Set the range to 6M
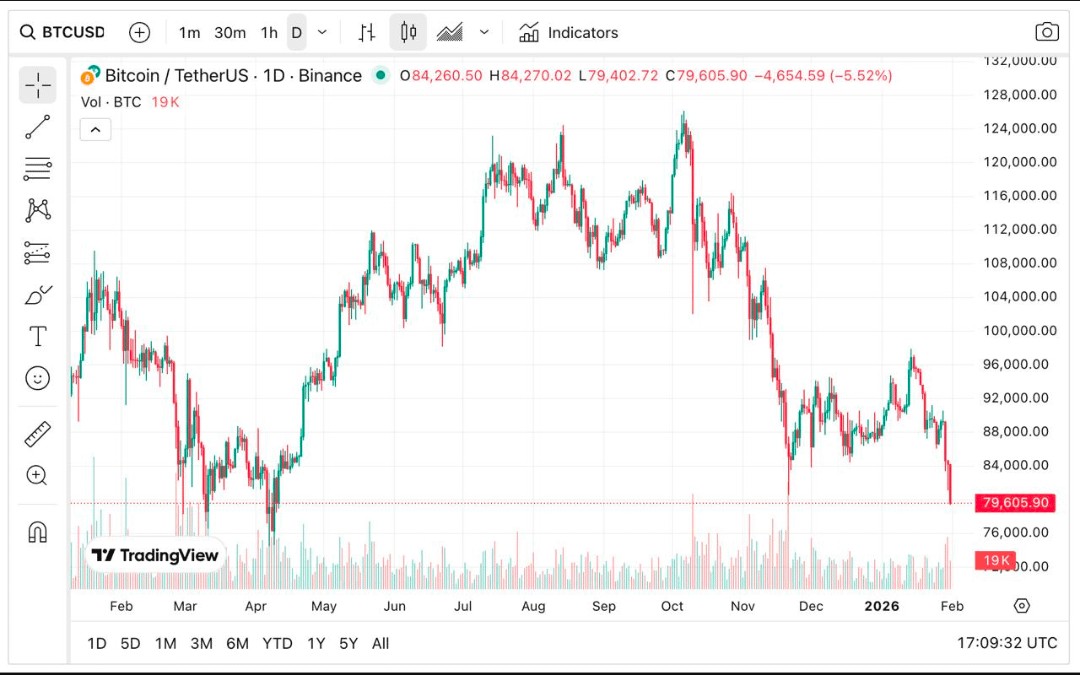This screenshot has height=675, width=1080. click(238, 643)
